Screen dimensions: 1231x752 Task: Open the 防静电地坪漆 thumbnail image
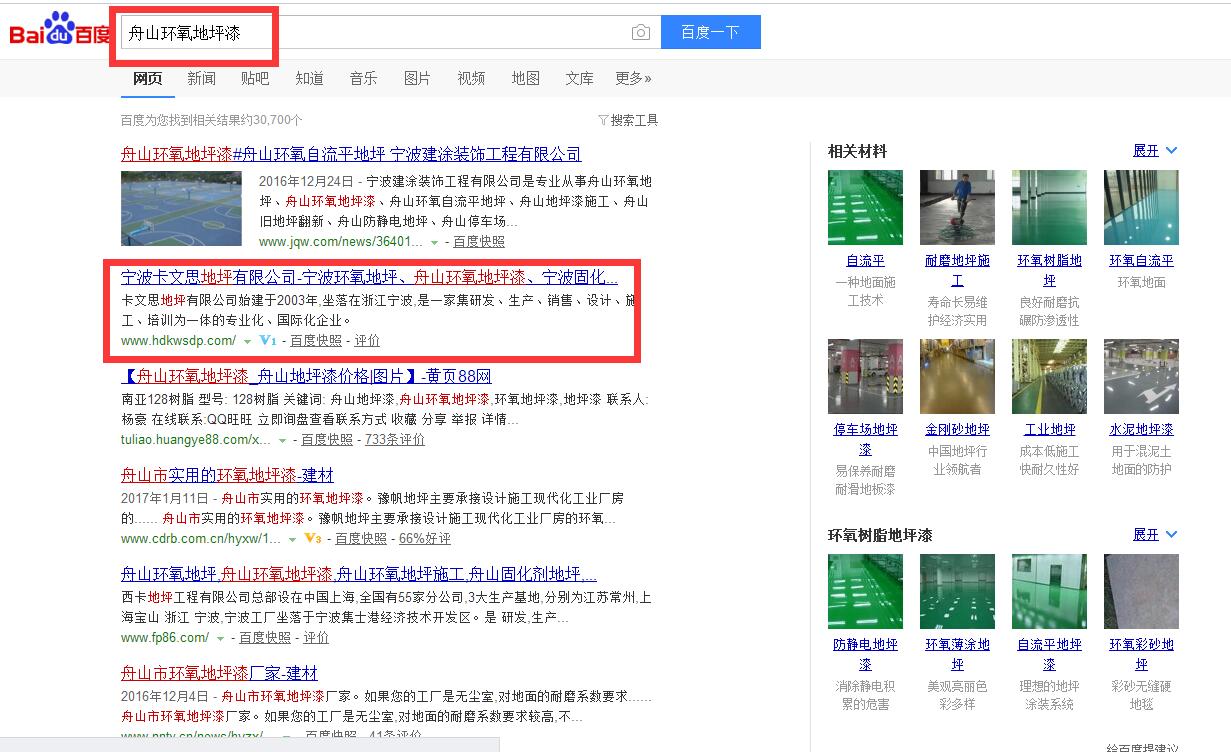click(x=865, y=591)
